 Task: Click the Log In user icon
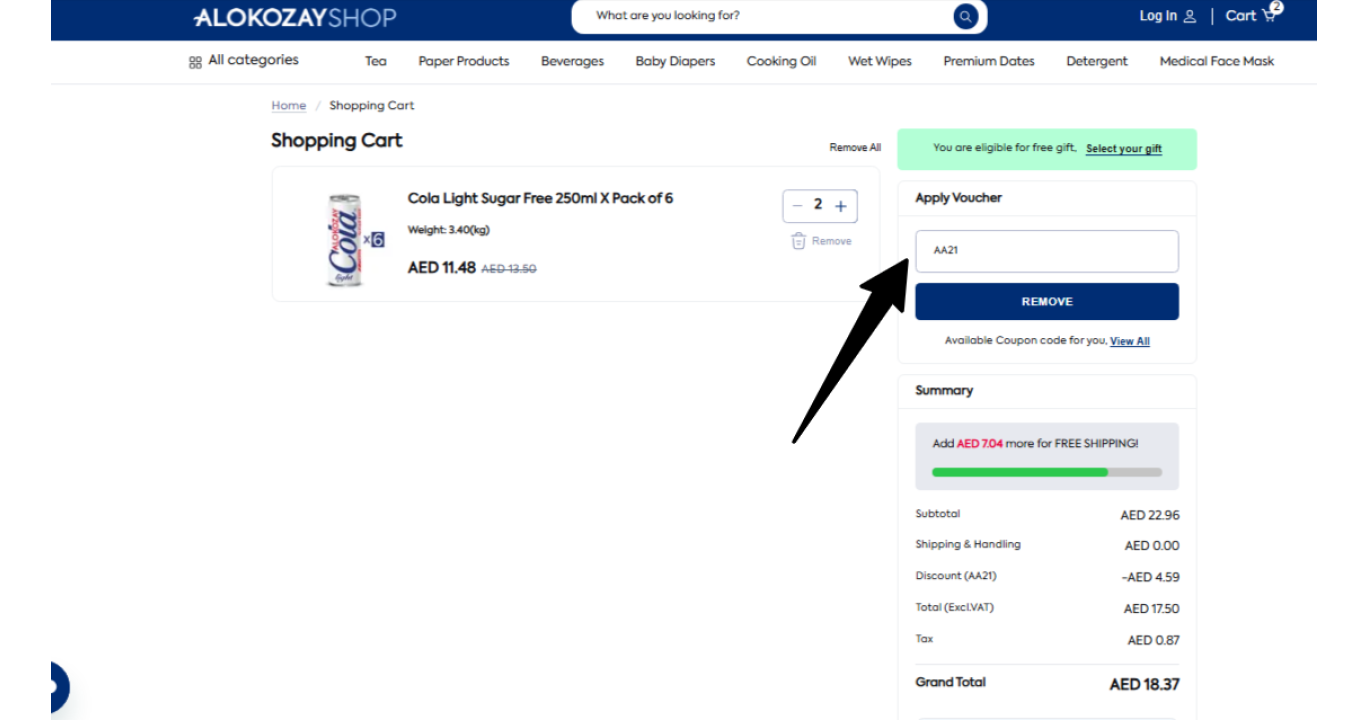(1189, 16)
